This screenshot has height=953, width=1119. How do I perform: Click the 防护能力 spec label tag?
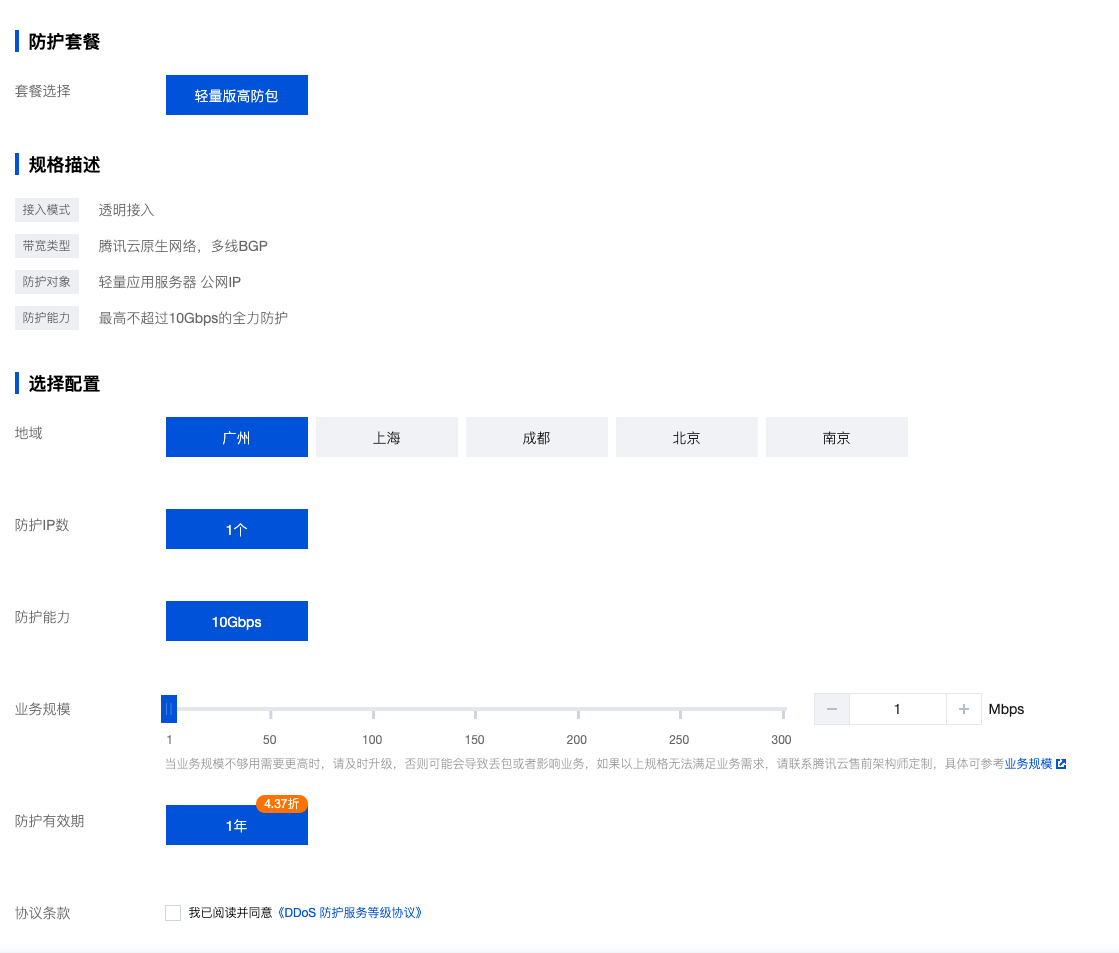tap(46, 318)
